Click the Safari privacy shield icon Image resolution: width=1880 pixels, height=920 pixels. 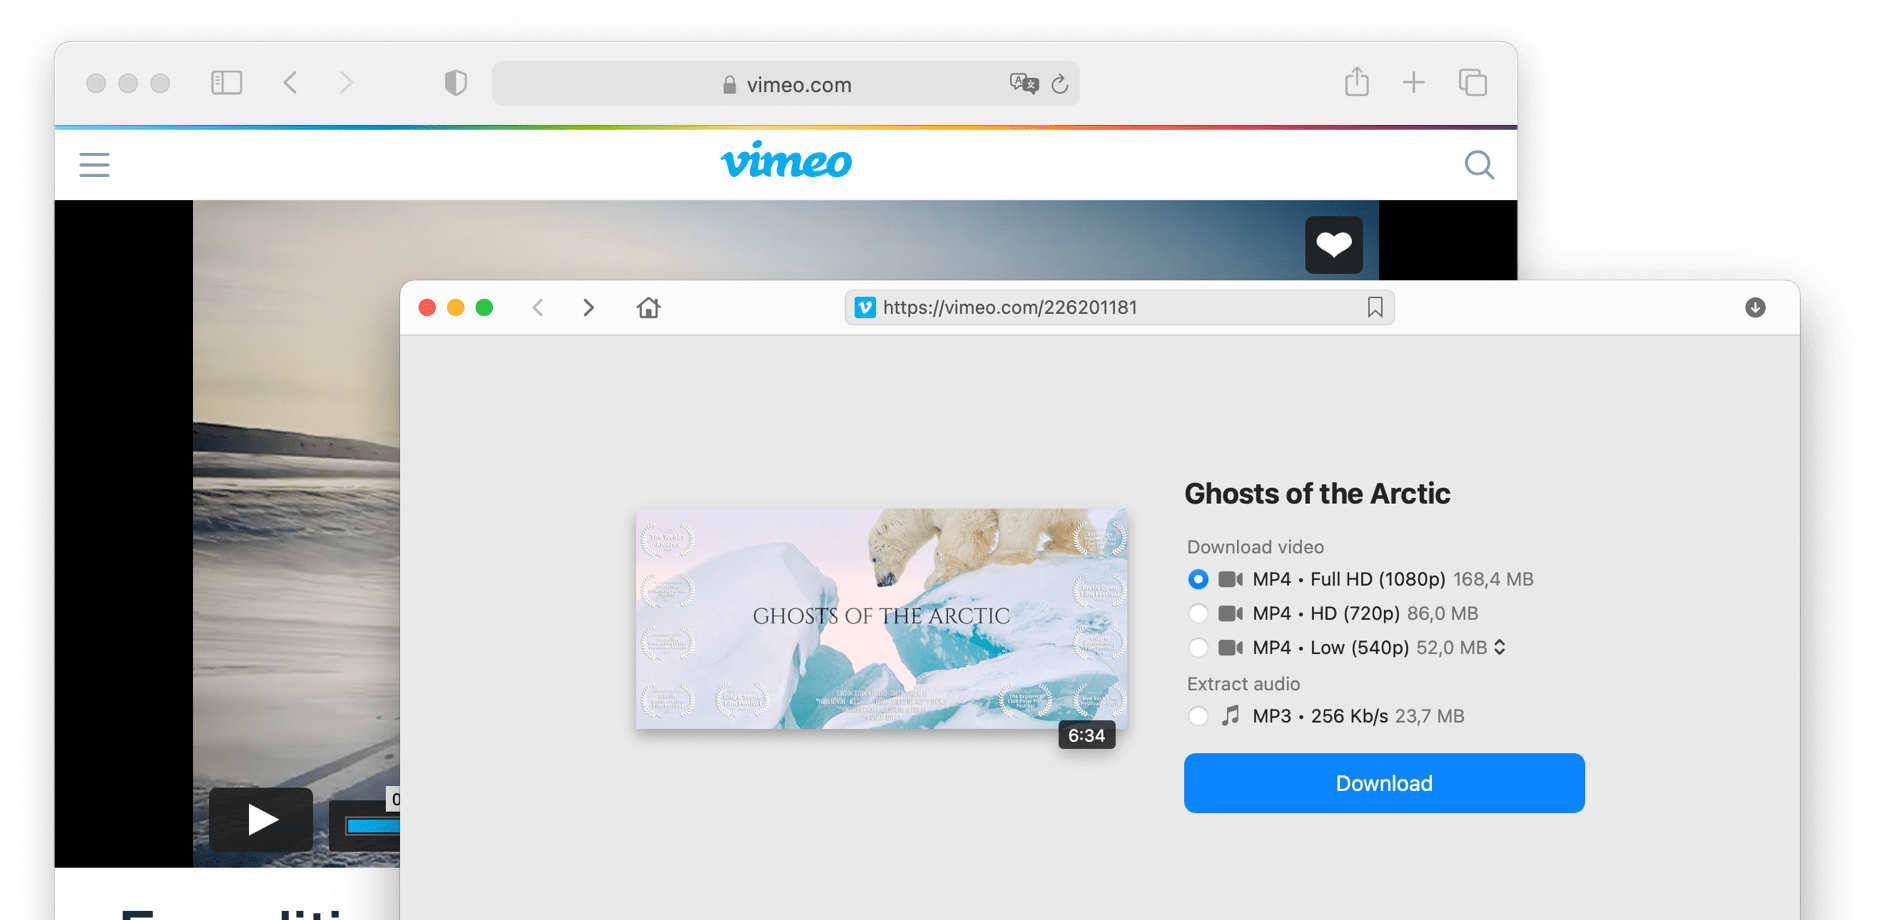(x=456, y=83)
